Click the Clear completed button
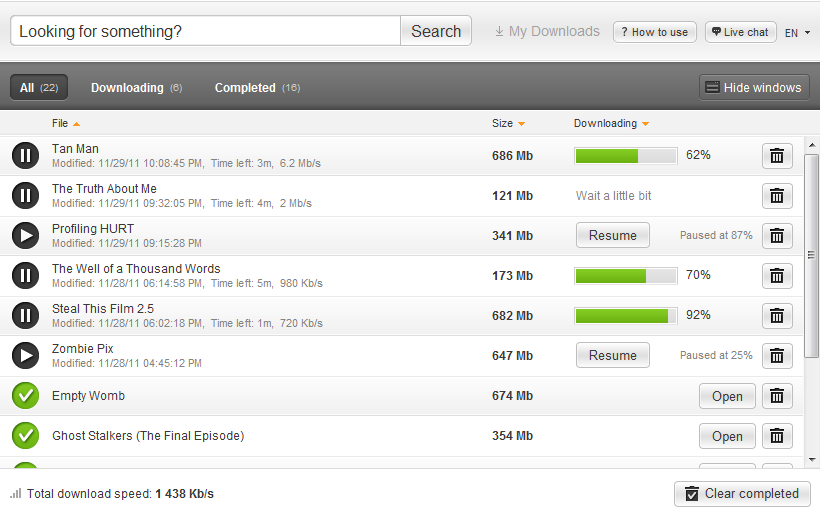The width and height of the screenshot is (820, 518). [x=742, y=494]
